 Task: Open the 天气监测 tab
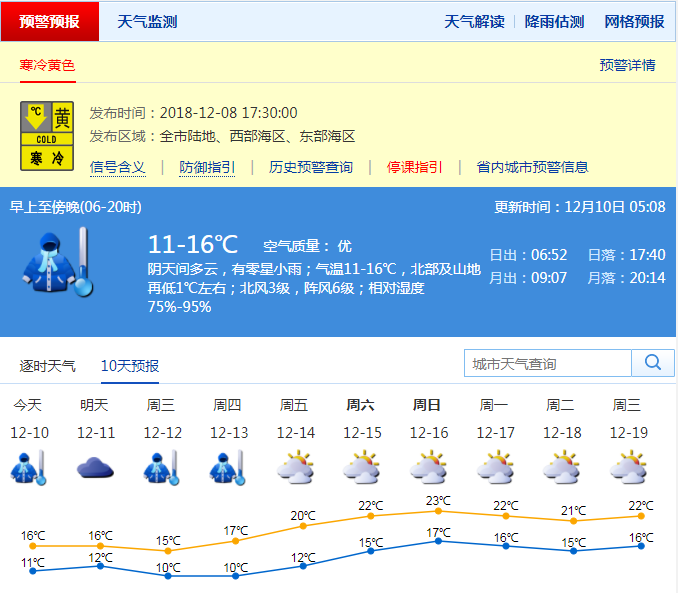(x=147, y=21)
